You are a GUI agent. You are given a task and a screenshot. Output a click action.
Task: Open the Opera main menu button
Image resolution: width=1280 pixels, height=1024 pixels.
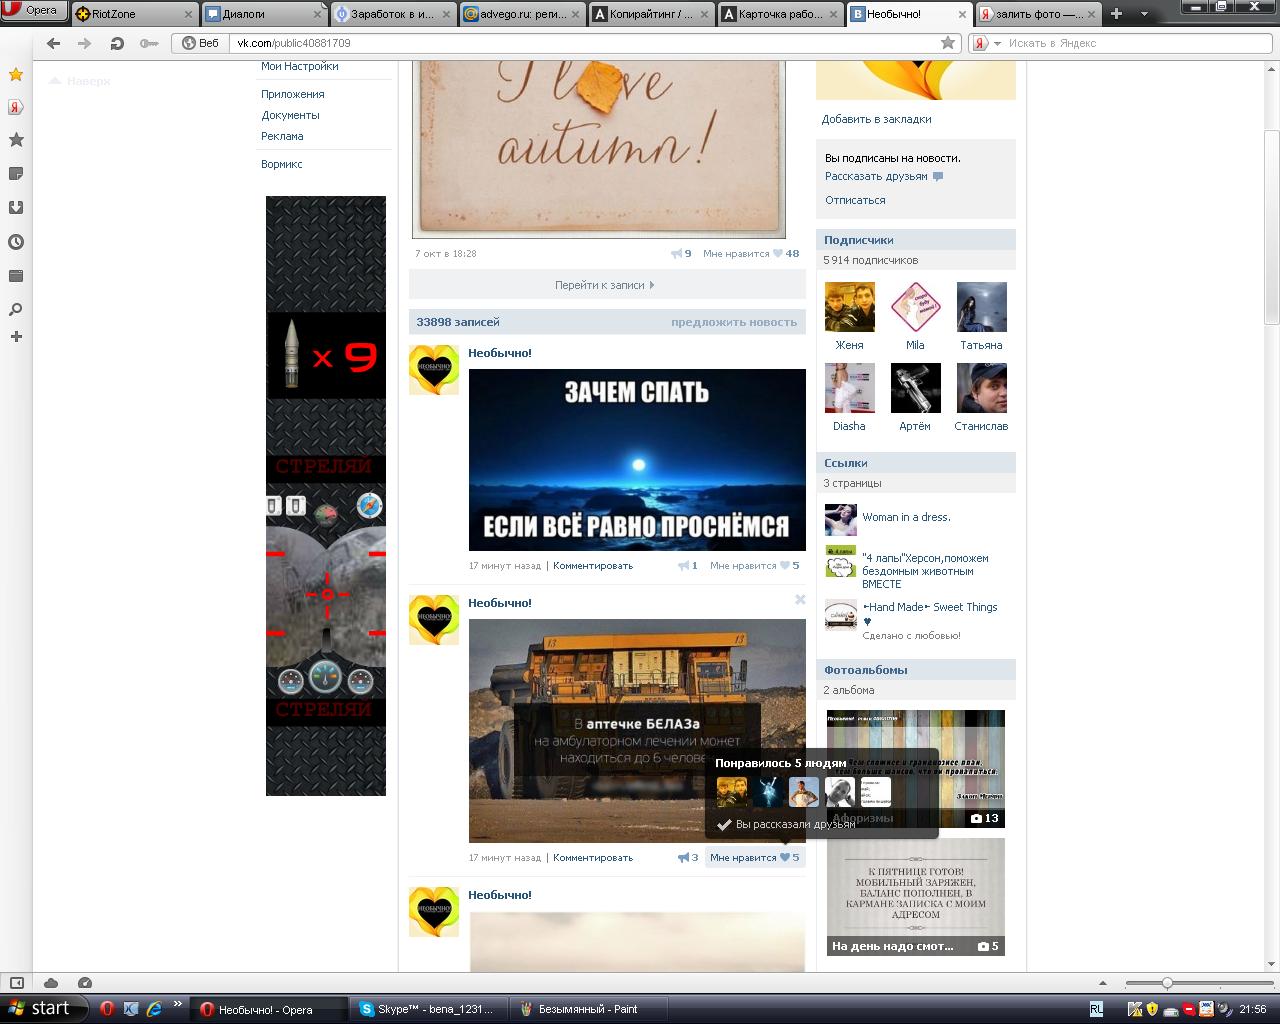pos(34,11)
